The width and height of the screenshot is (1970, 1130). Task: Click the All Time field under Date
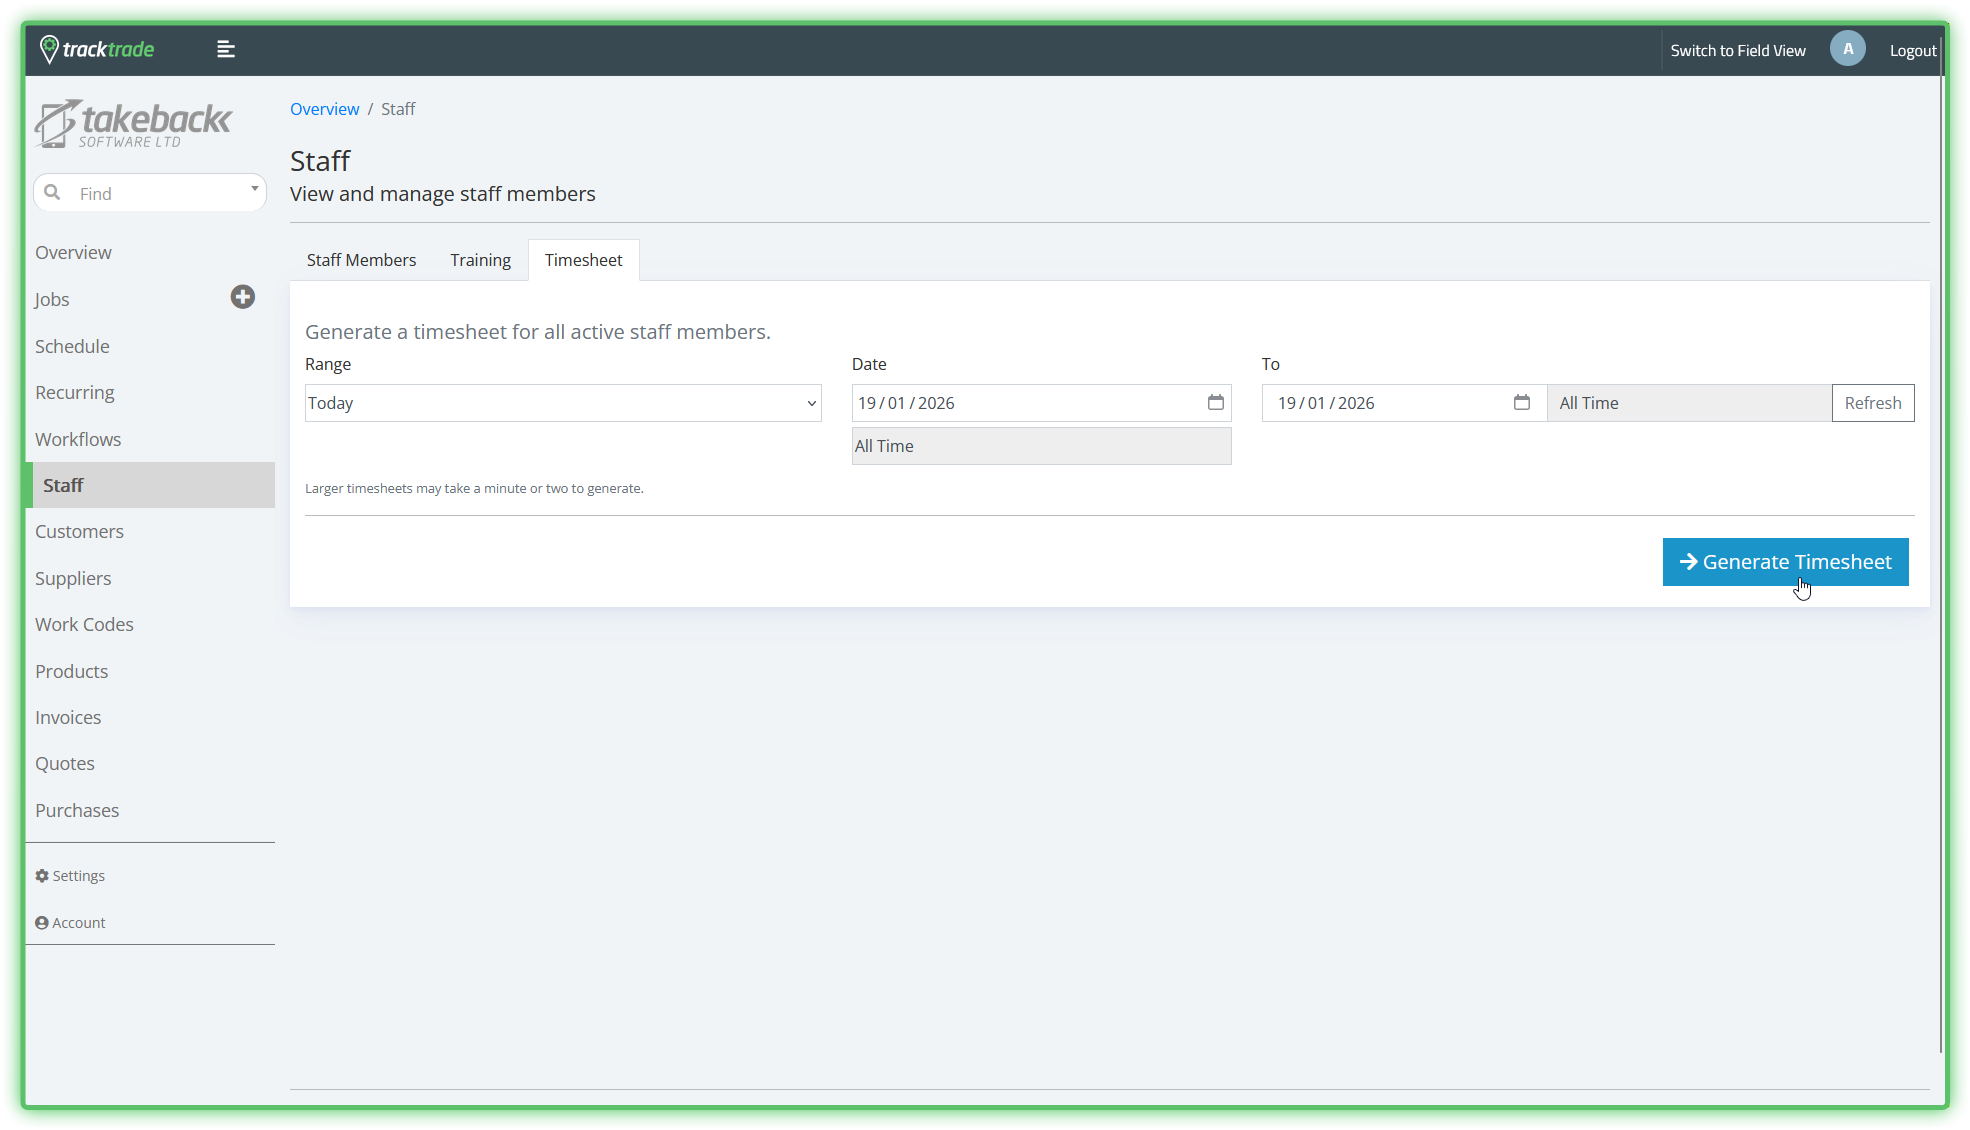[1040, 446]
